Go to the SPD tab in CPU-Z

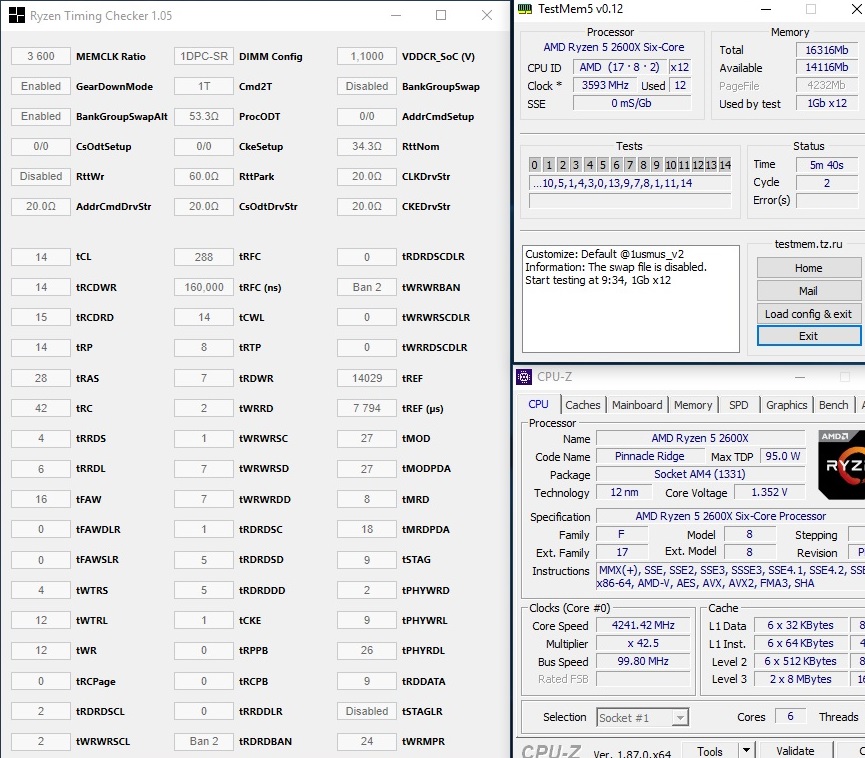click(x=738, y=405)
